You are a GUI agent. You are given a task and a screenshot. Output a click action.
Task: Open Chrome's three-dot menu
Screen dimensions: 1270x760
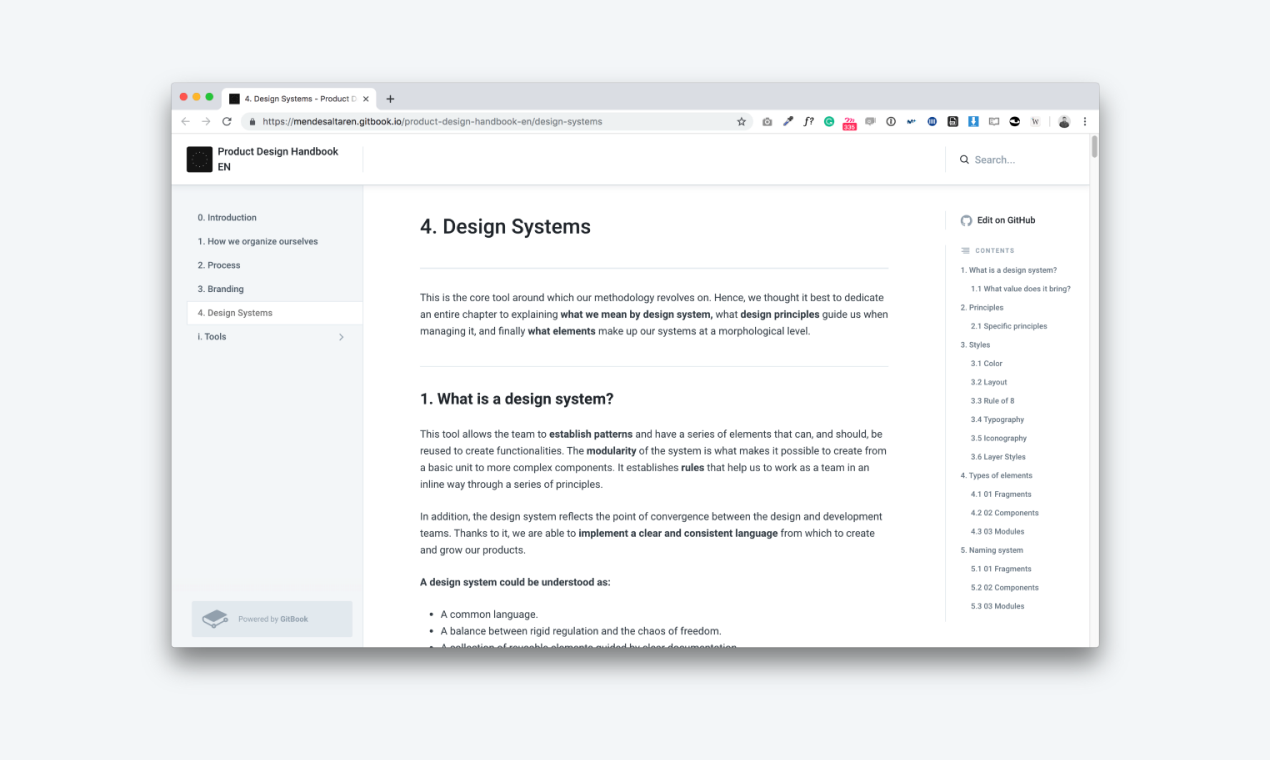coord(1084,121)
